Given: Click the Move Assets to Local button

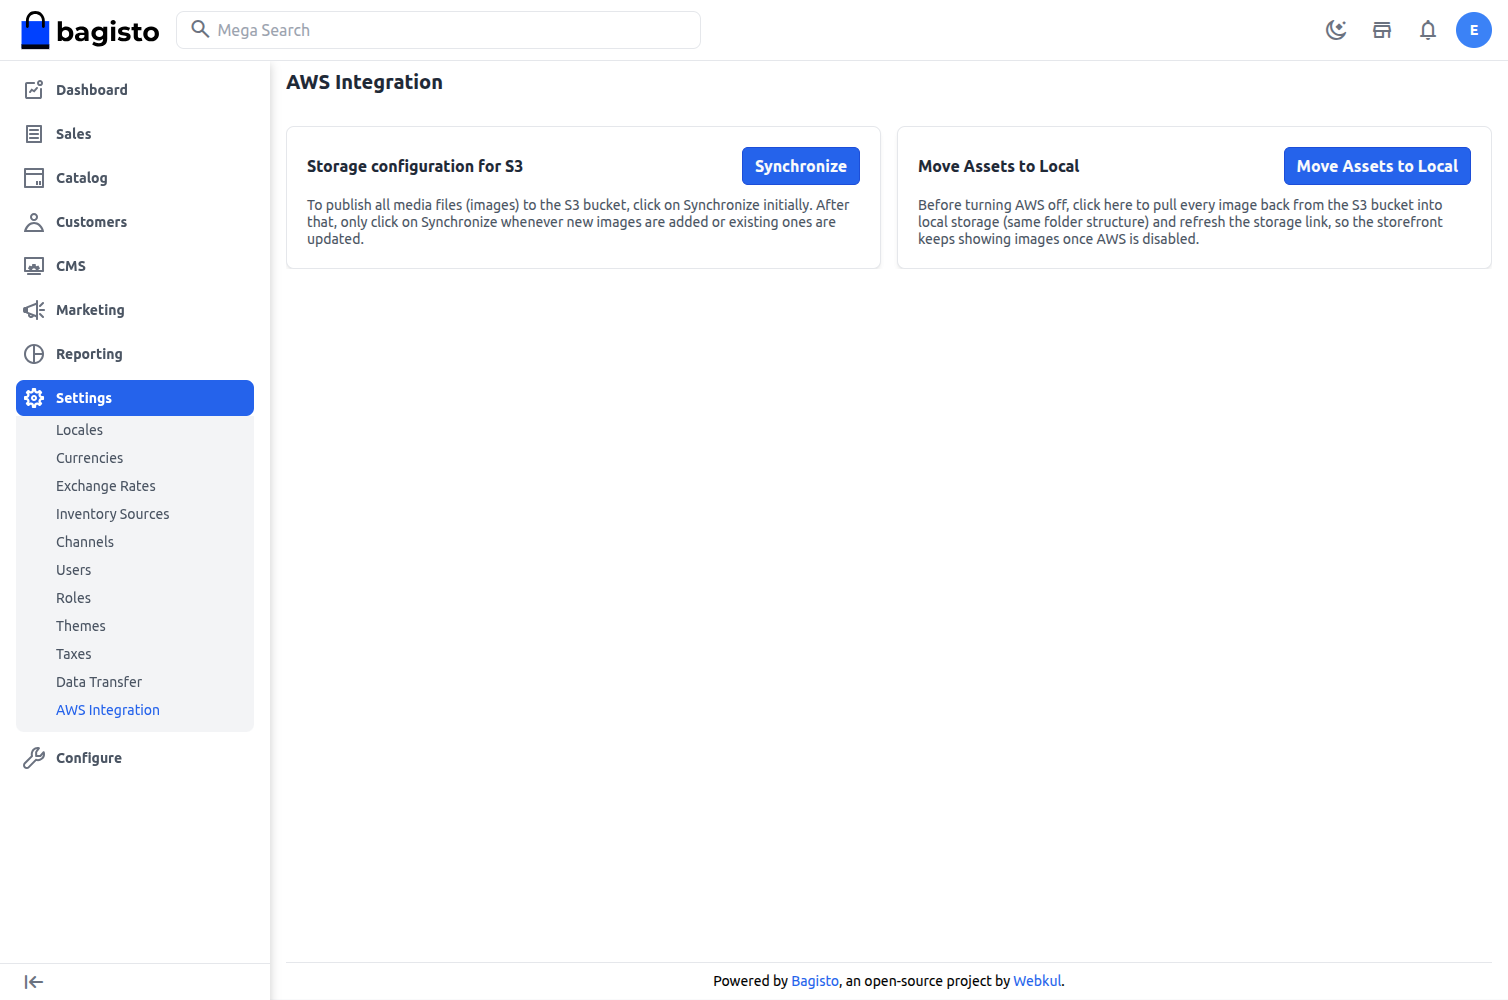Looking at the screenshot, I should click(1377, 166).
